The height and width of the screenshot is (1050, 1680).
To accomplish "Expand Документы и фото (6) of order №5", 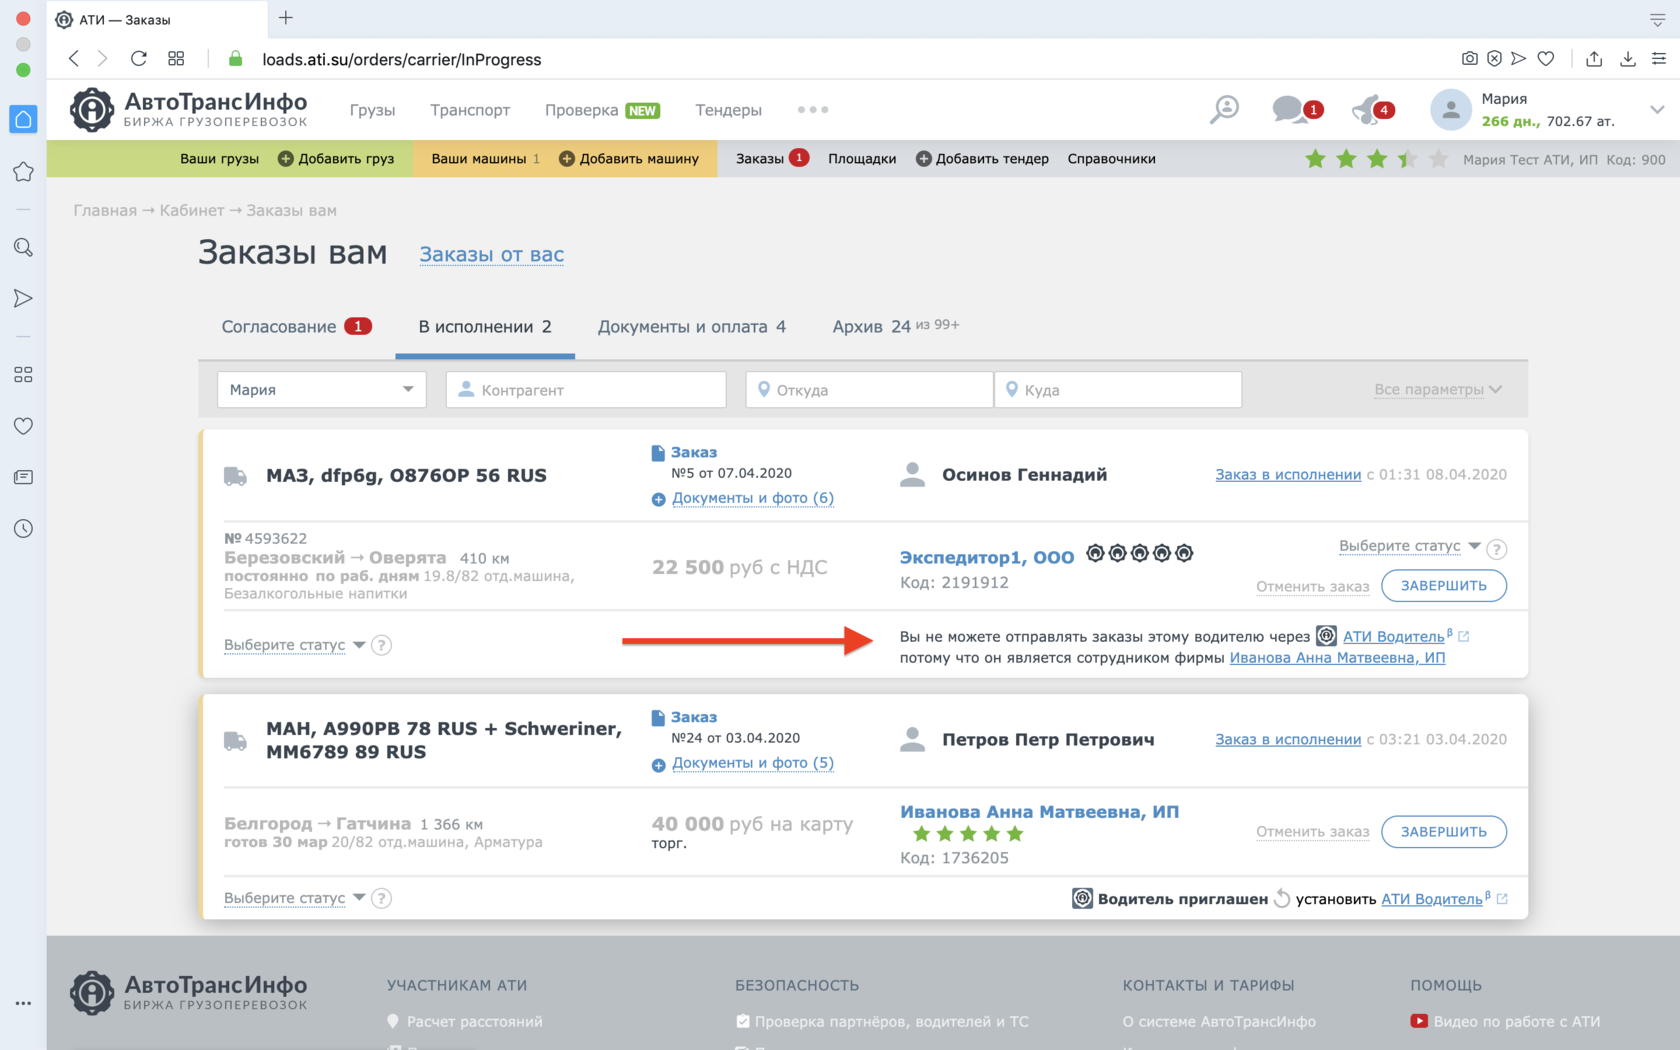I will click(753, 498).
